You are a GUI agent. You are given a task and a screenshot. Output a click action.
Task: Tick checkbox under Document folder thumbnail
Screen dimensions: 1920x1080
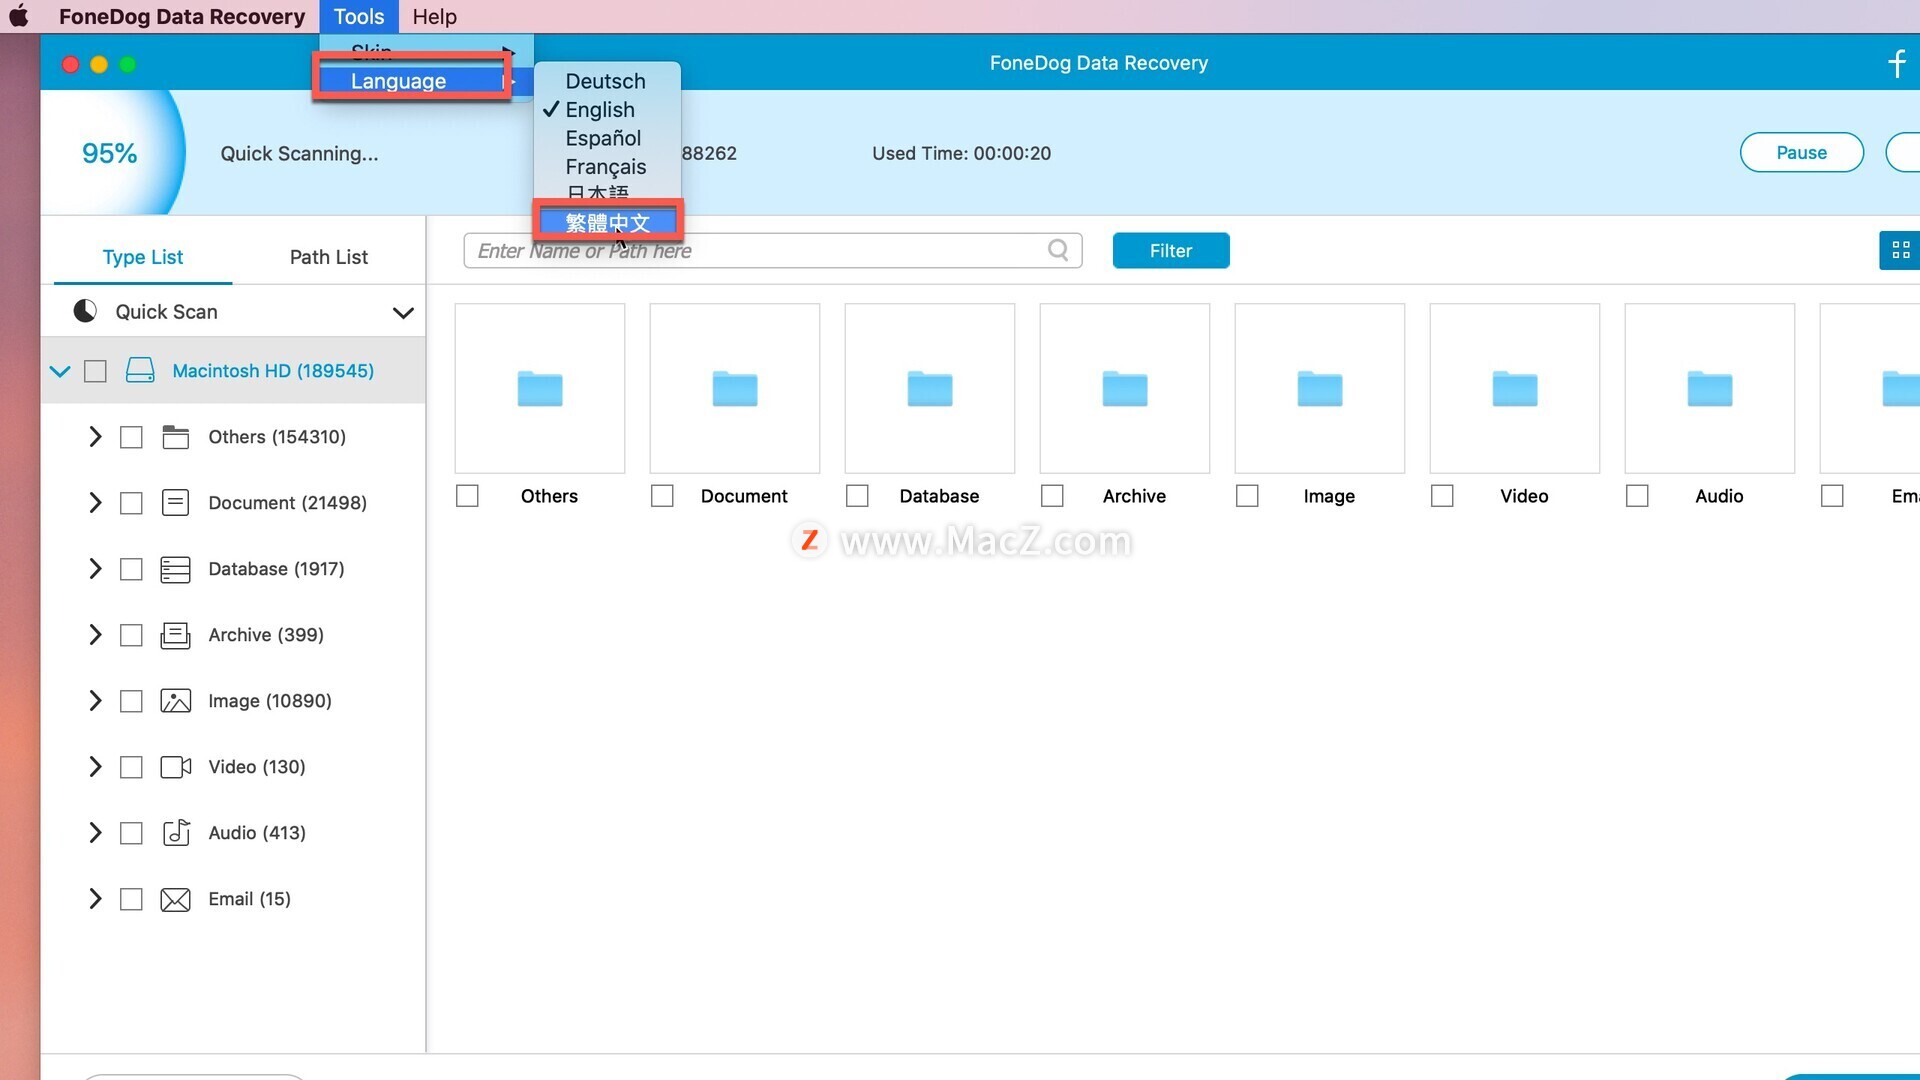click(662, 496)
